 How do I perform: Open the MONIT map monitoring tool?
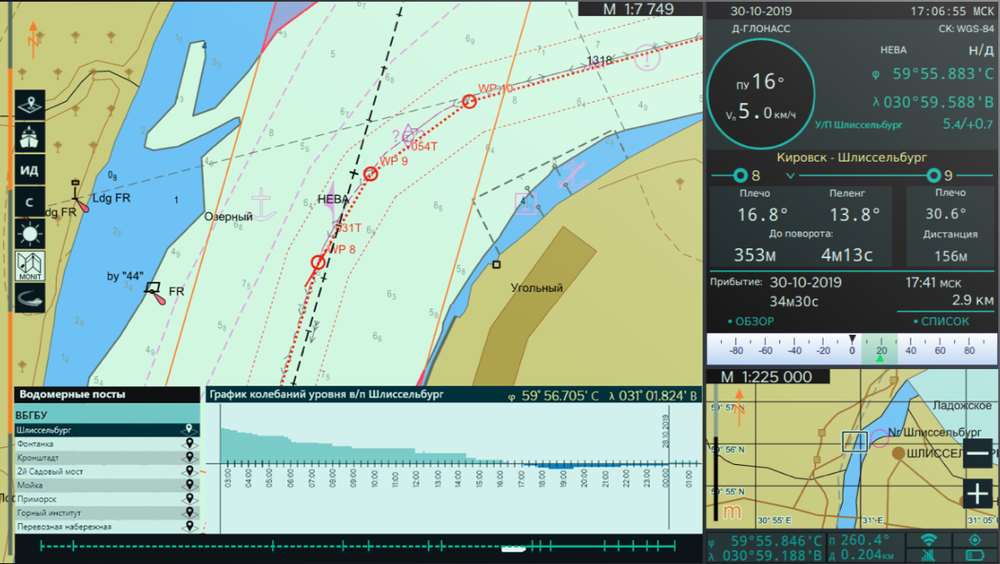(x=29, y=266)
